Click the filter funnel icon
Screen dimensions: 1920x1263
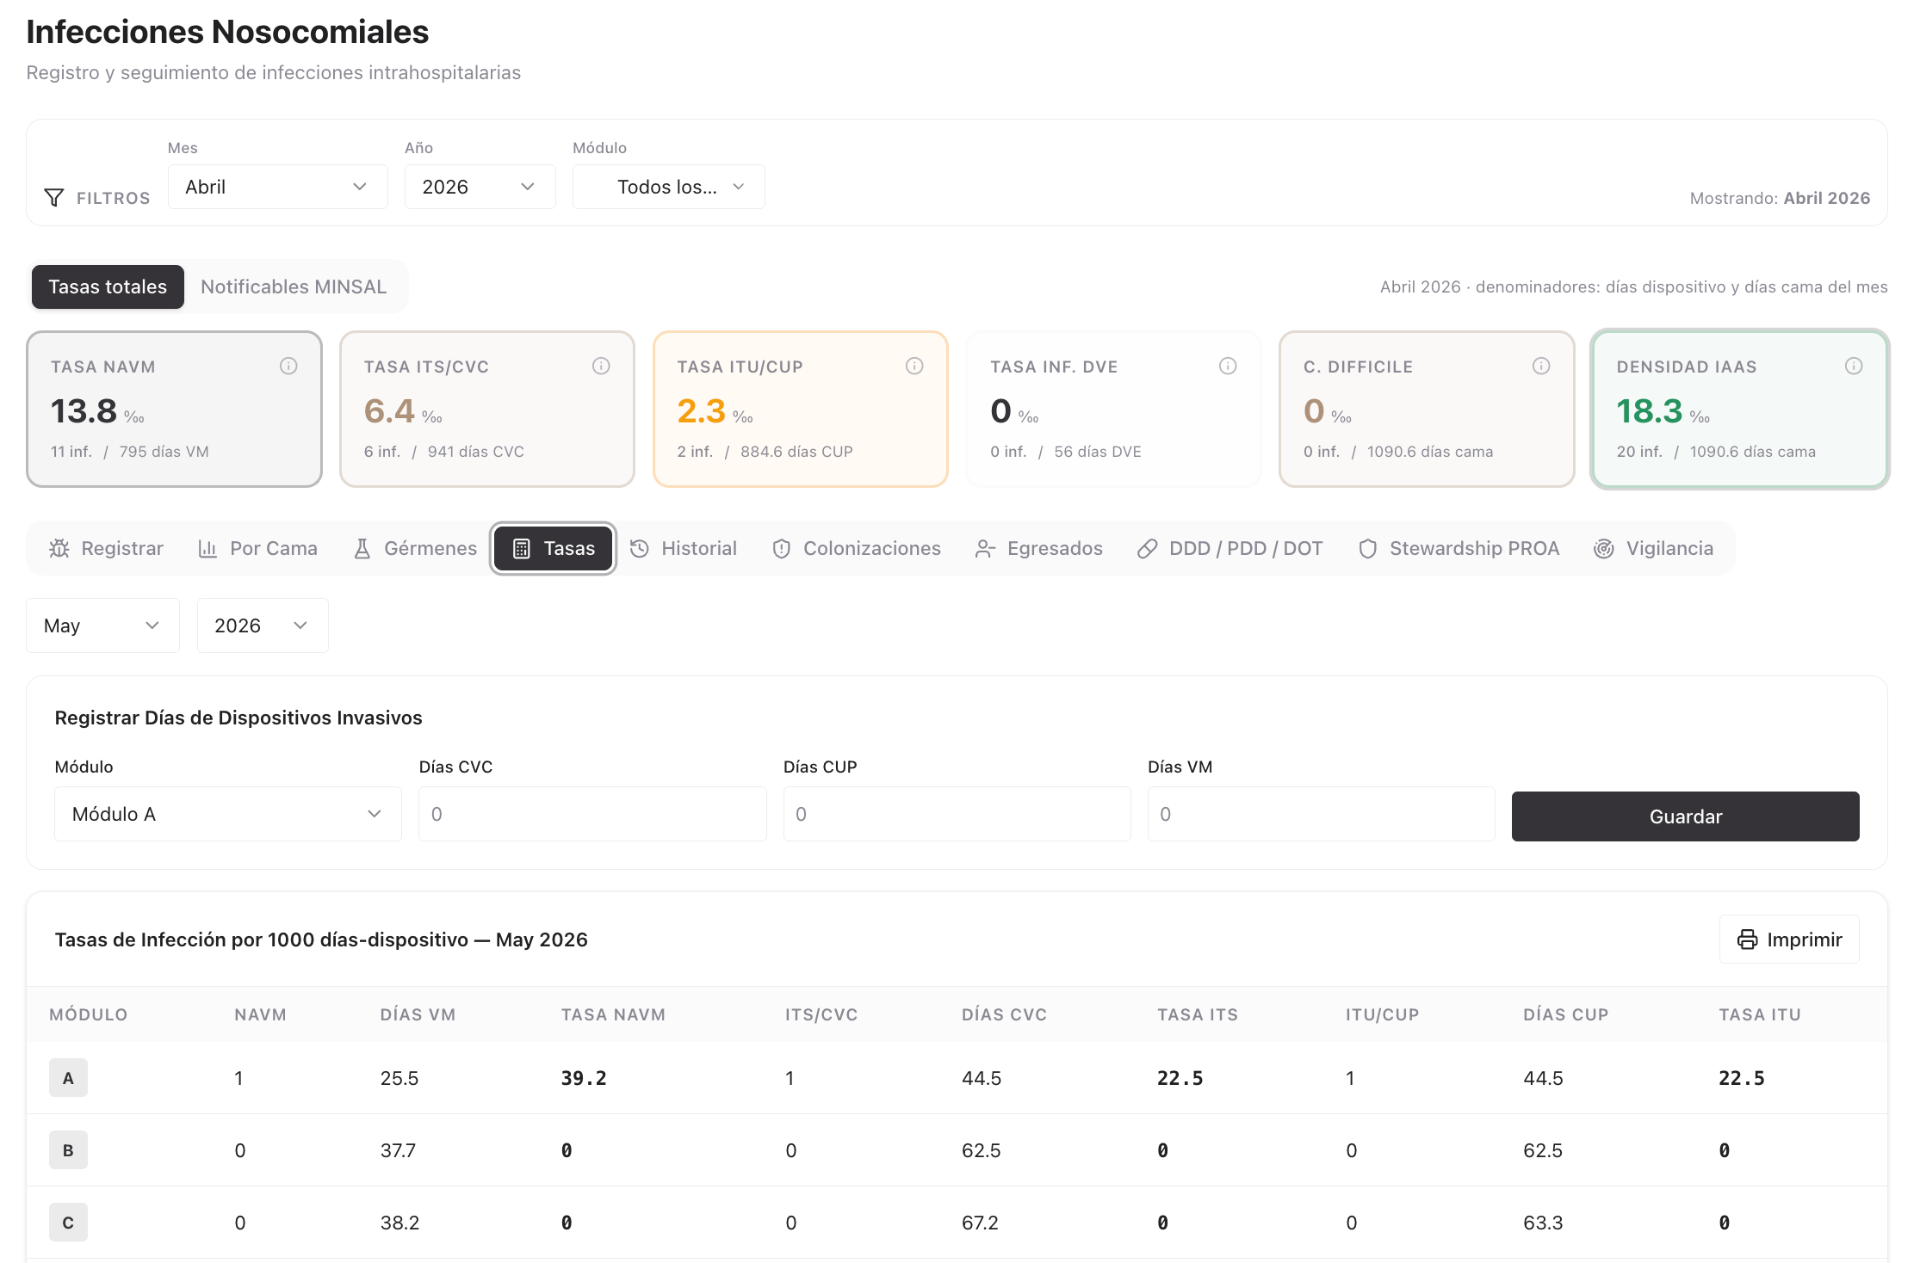click(54, 198)
